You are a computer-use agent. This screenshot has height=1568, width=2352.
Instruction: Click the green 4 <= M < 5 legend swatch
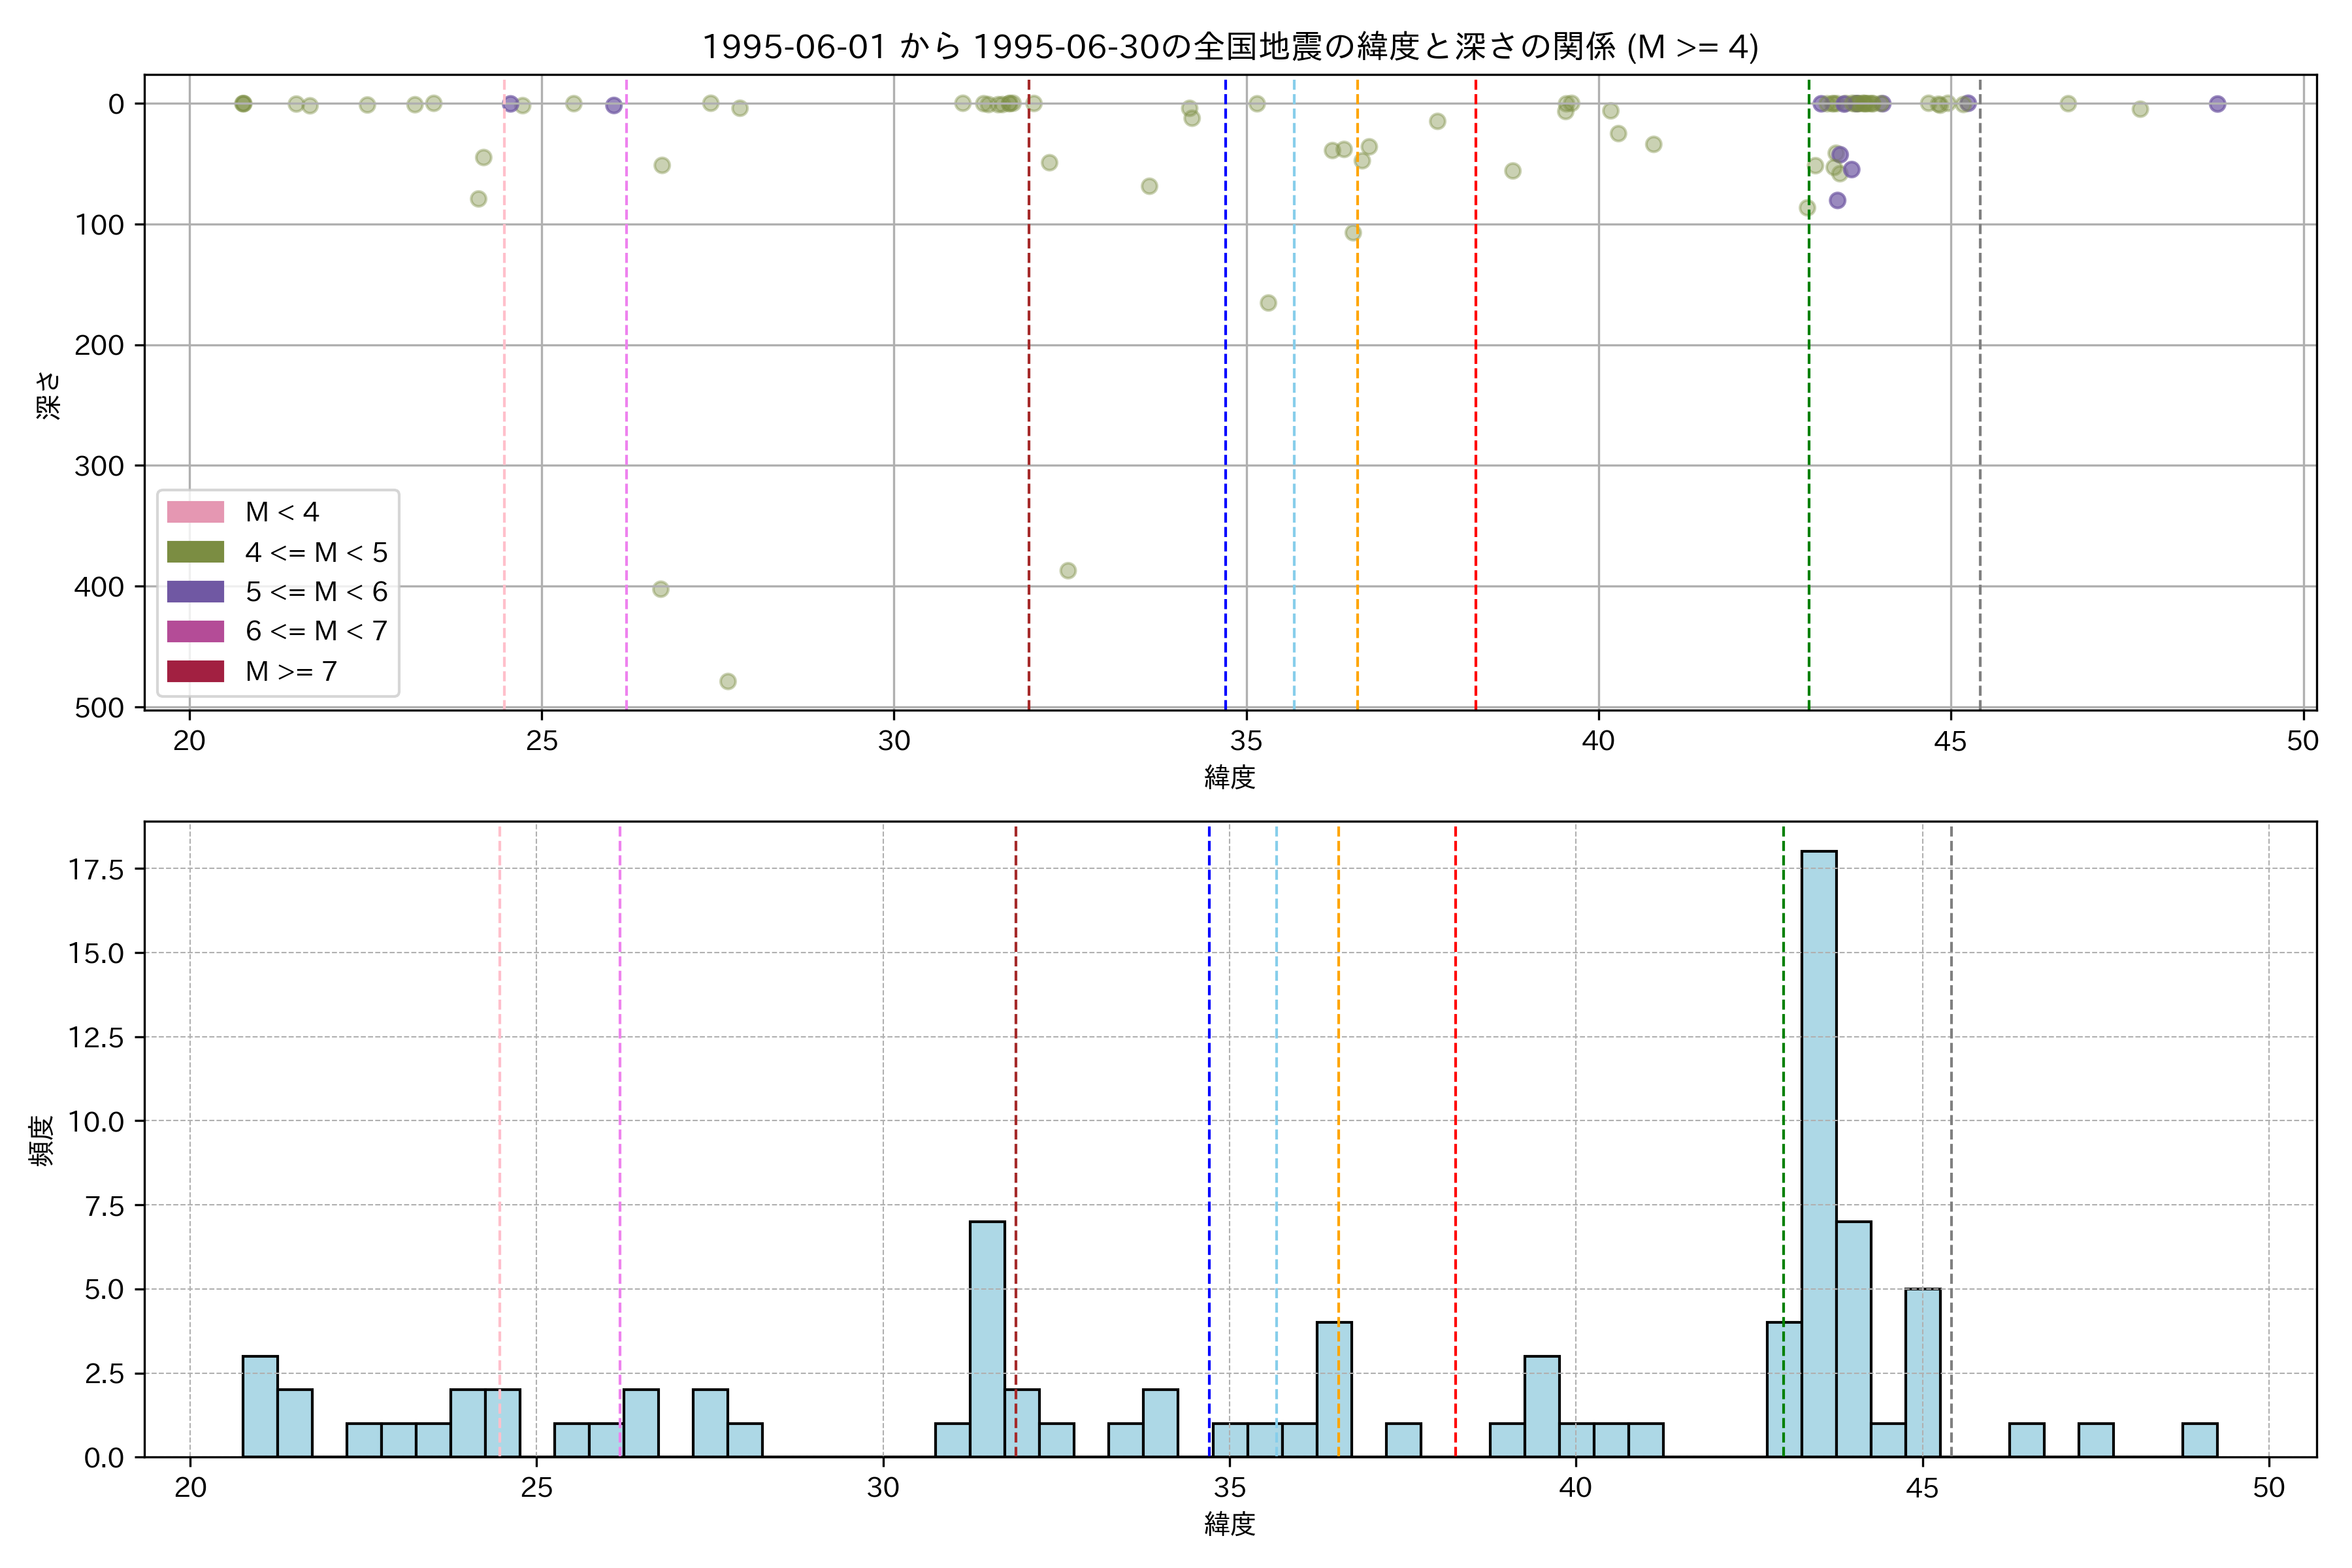point(195,552)
